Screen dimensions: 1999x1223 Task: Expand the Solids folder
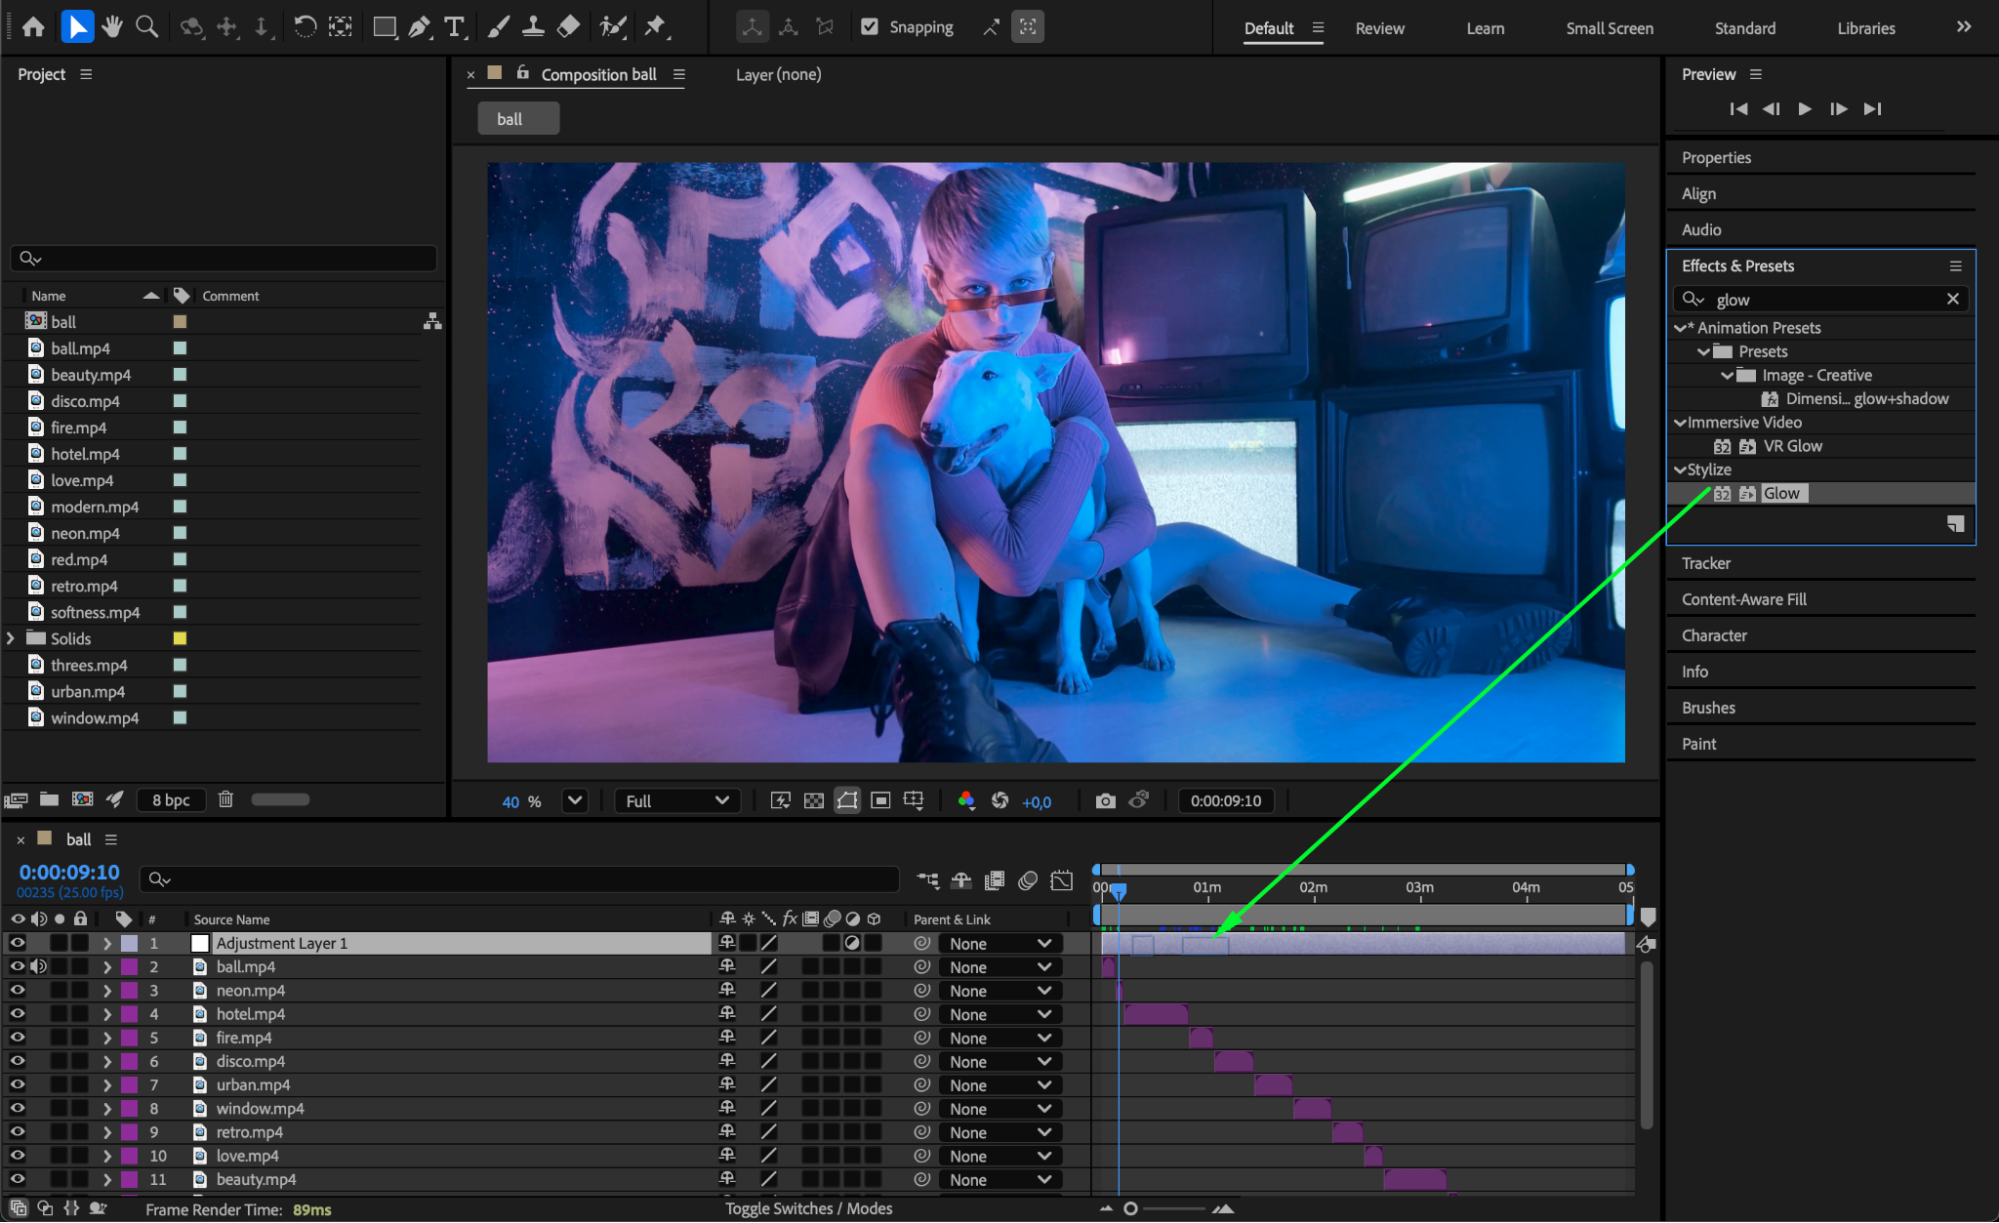pyautogui.click(x=11, y=638)
